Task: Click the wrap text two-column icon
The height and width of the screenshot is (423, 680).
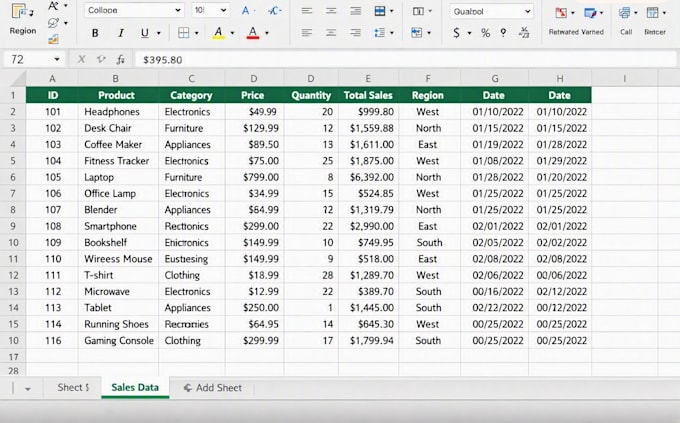Action: coord(418,11)
